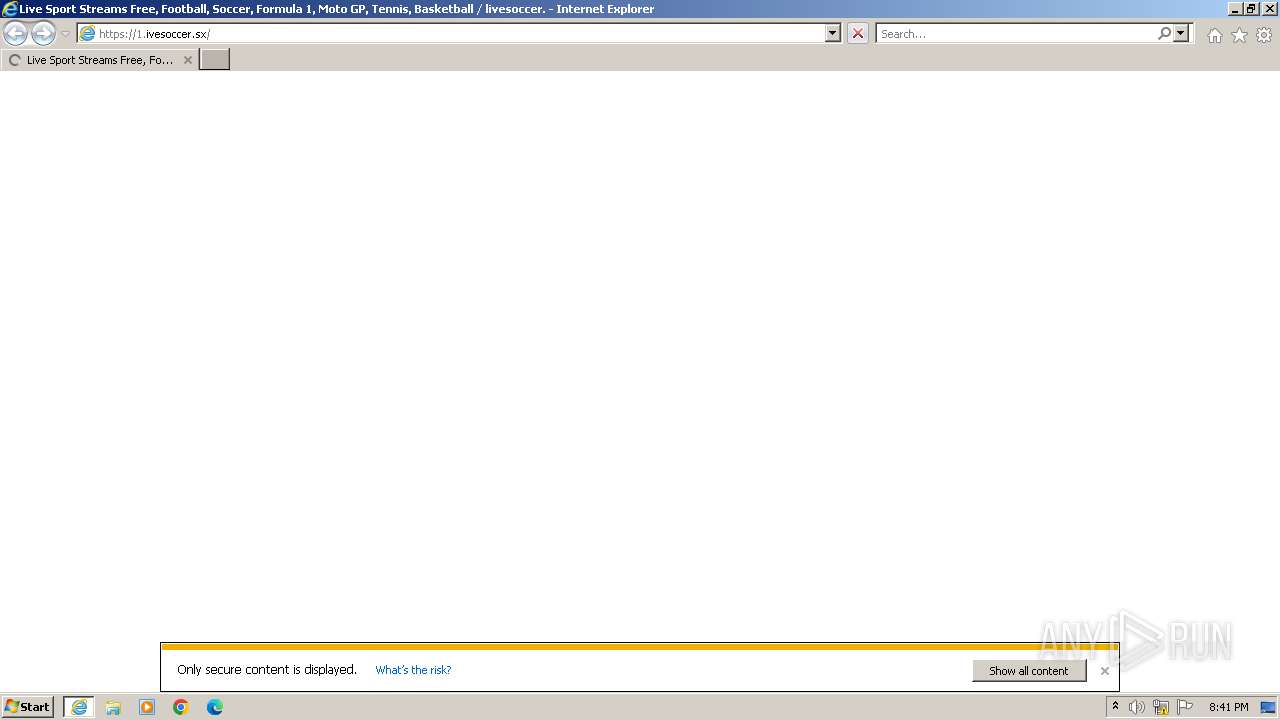Dismiss the secure content notification bar
Viewport: 1280px width, 720px height.
1105,671
